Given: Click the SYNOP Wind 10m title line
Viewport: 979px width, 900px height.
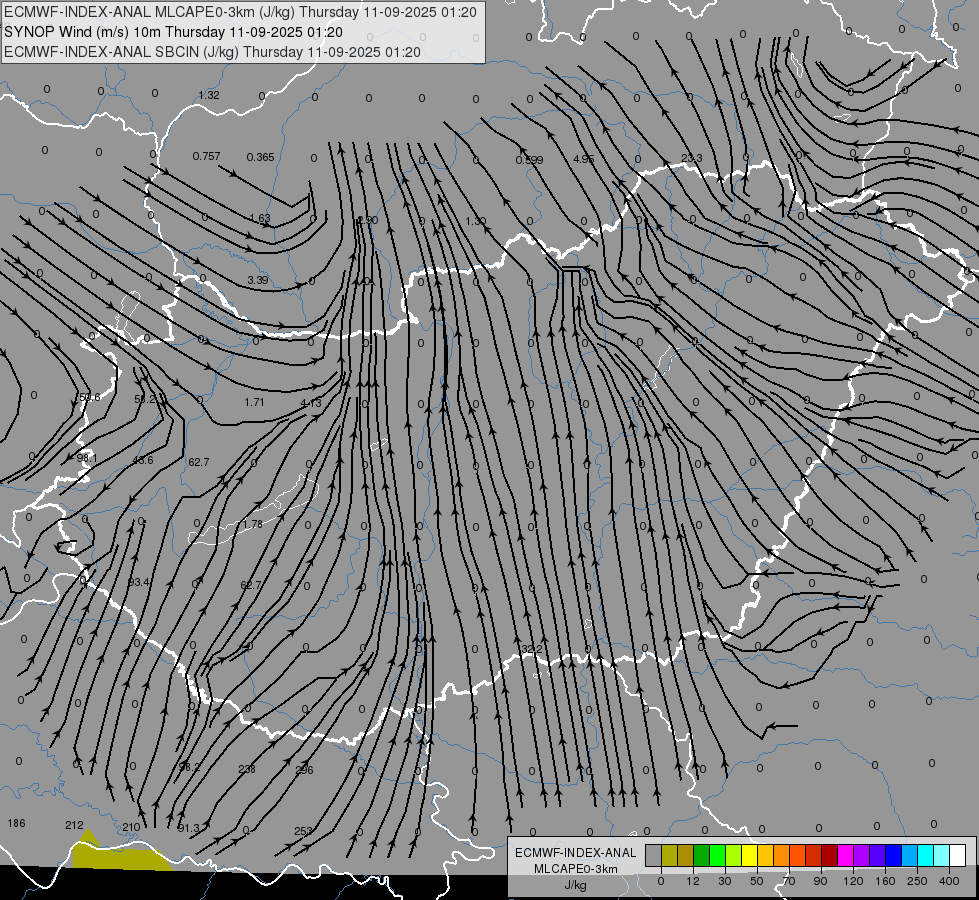Looking at the screenshot, I should [174, 32].
